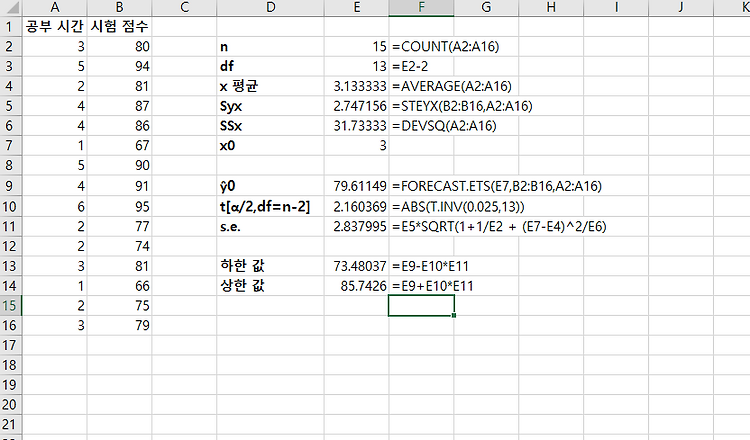Image resolution: width=750 pixels, height=440 pixels.
Task: Click the =STEYX(B2:B16,A2:A16) formula text
Action: [x=463, y=106]
